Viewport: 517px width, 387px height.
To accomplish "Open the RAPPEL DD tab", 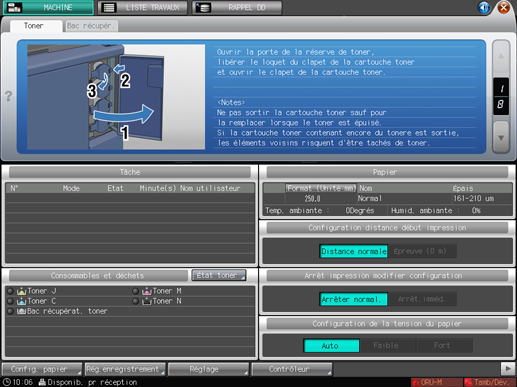I will coord(237,7).
